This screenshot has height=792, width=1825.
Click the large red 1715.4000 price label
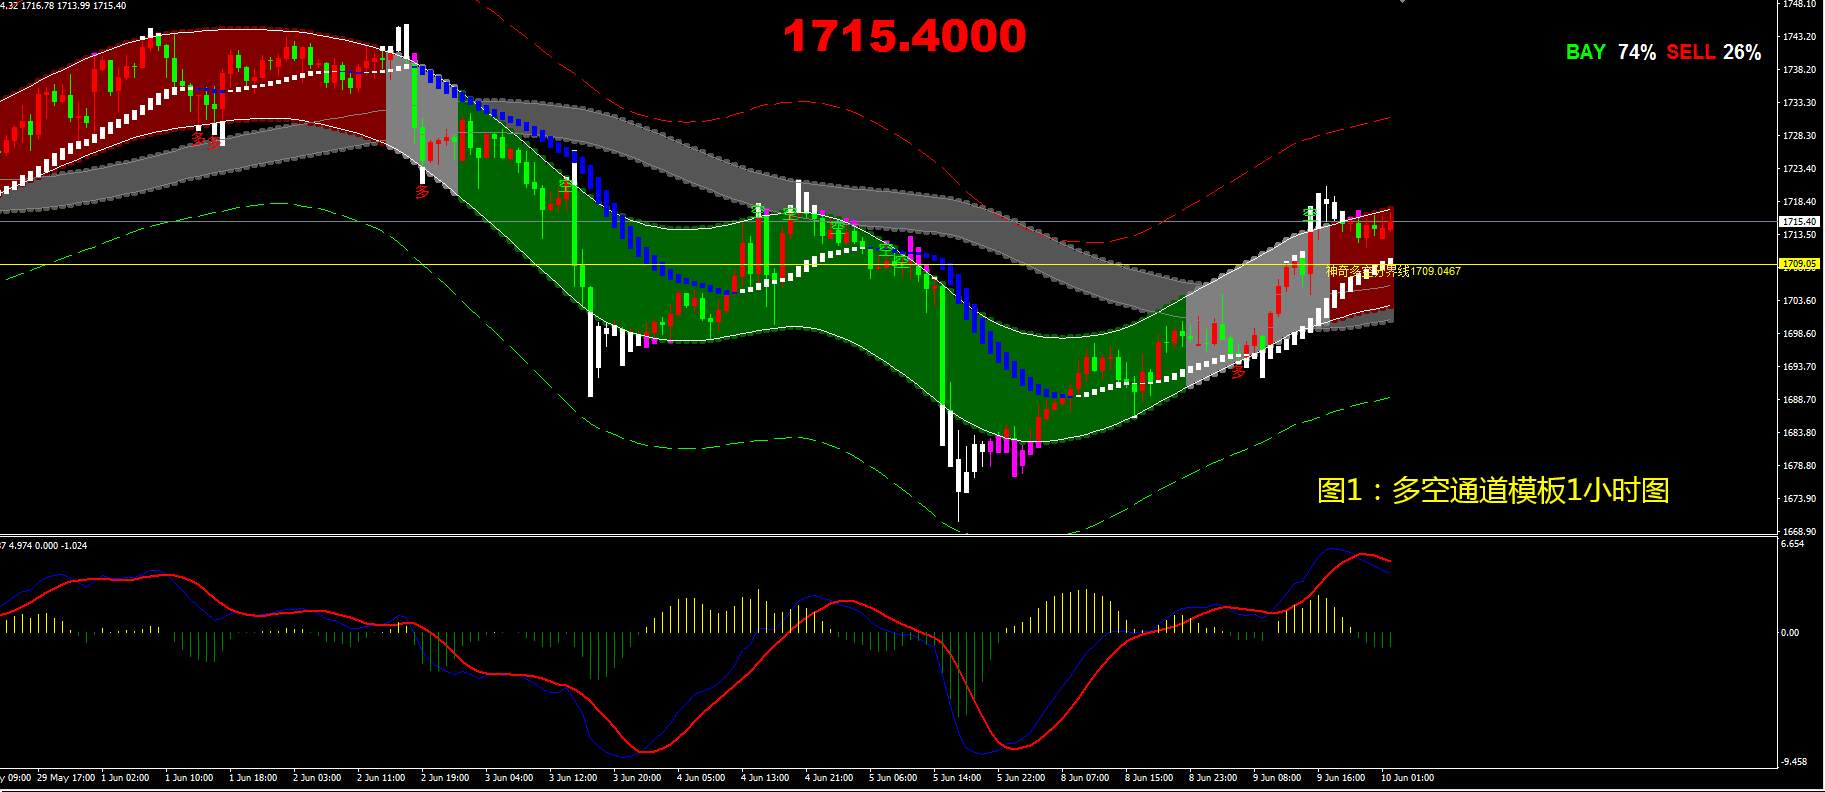(904, 37)
